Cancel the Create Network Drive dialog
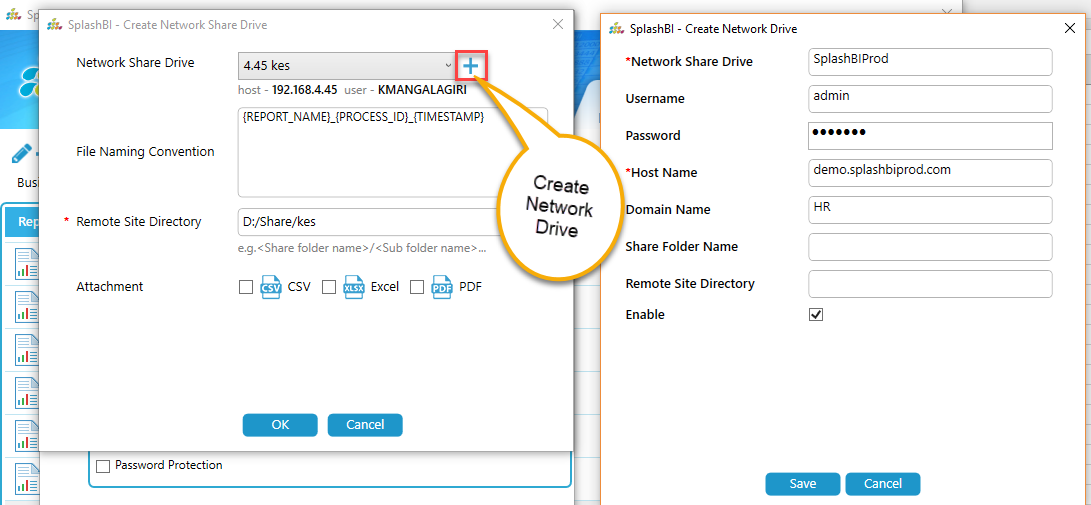This screenshot has height=505, width=1091. click(x=882, y=484)
